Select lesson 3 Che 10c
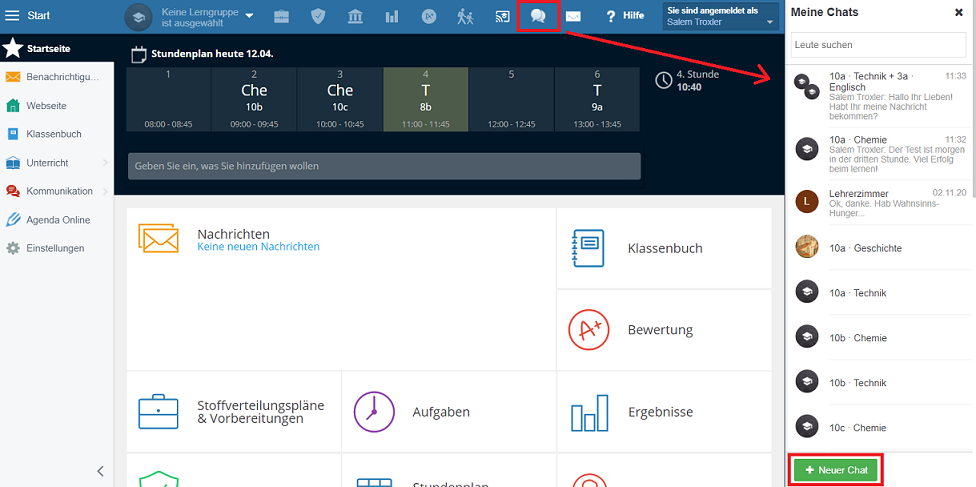The height and width of the screenshot is (487, 976). coord(340,100)
